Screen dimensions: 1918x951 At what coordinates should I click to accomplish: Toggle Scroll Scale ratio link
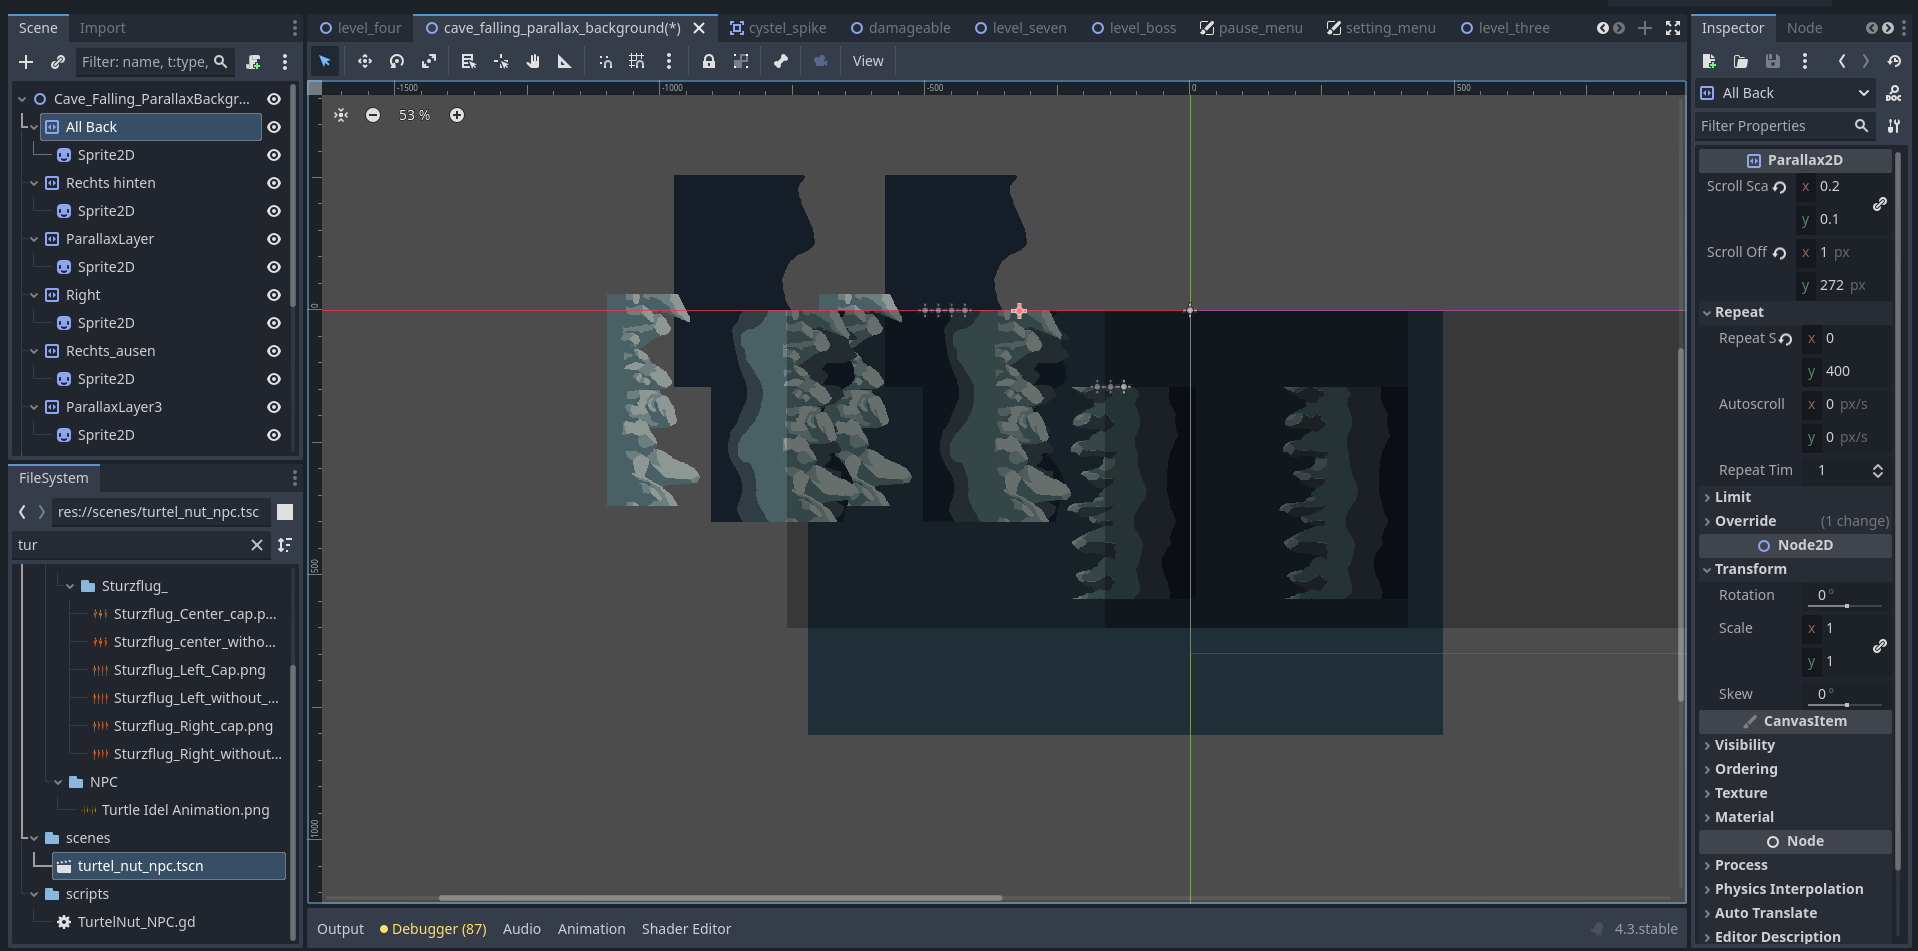pos(1880,204)
